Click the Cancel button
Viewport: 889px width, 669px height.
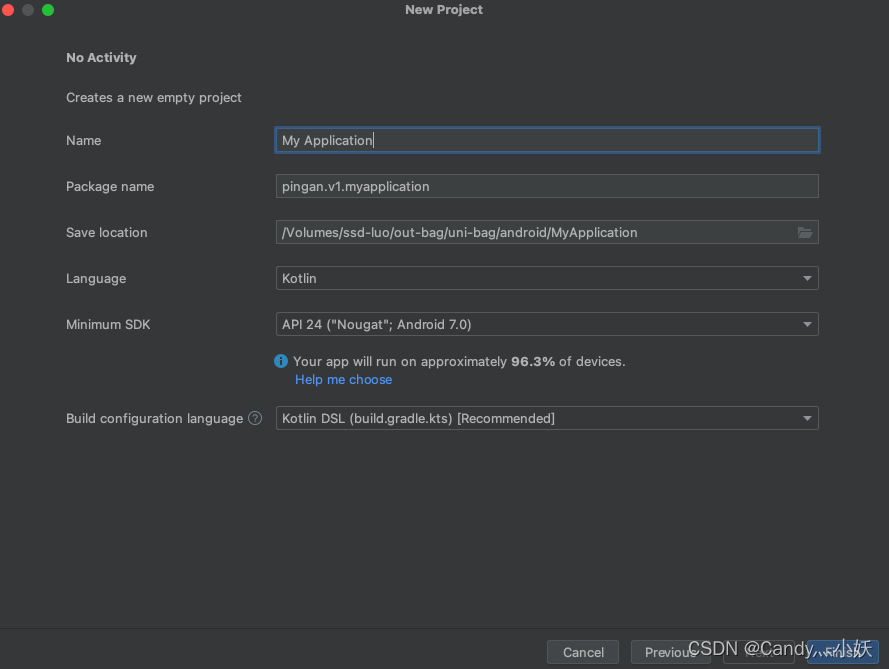pos(582,652)
